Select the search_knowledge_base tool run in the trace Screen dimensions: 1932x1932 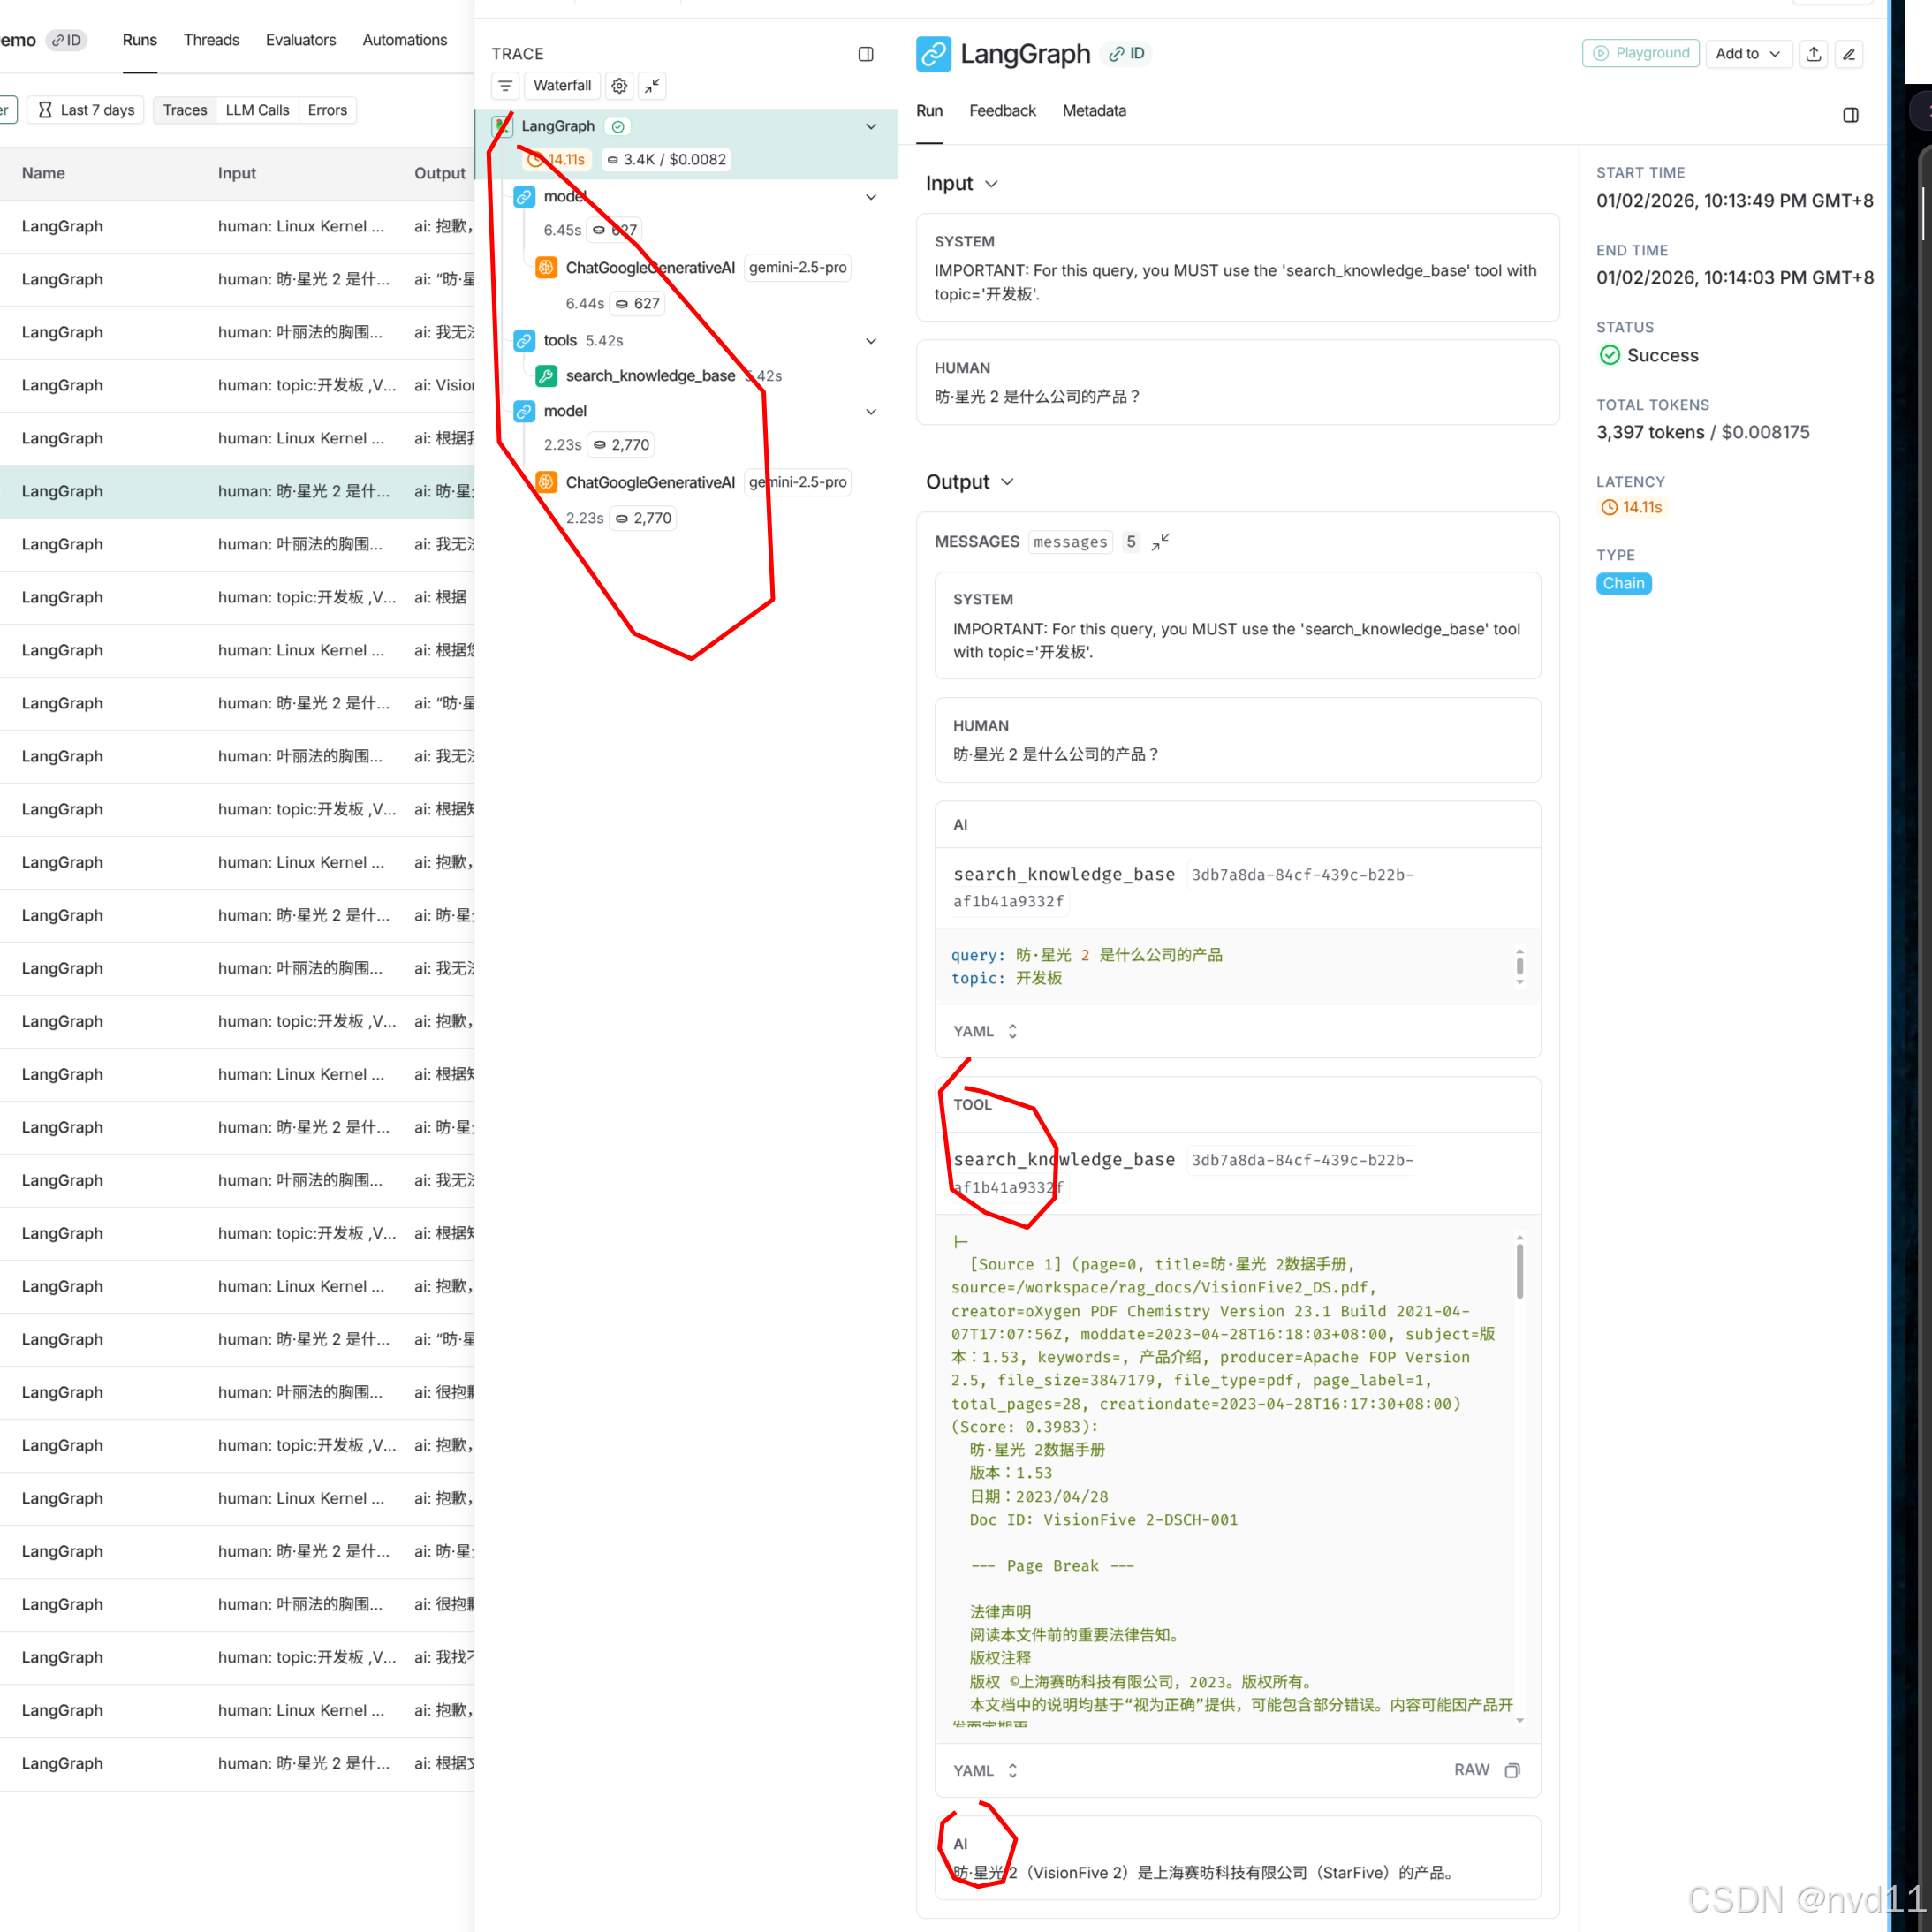650,376
